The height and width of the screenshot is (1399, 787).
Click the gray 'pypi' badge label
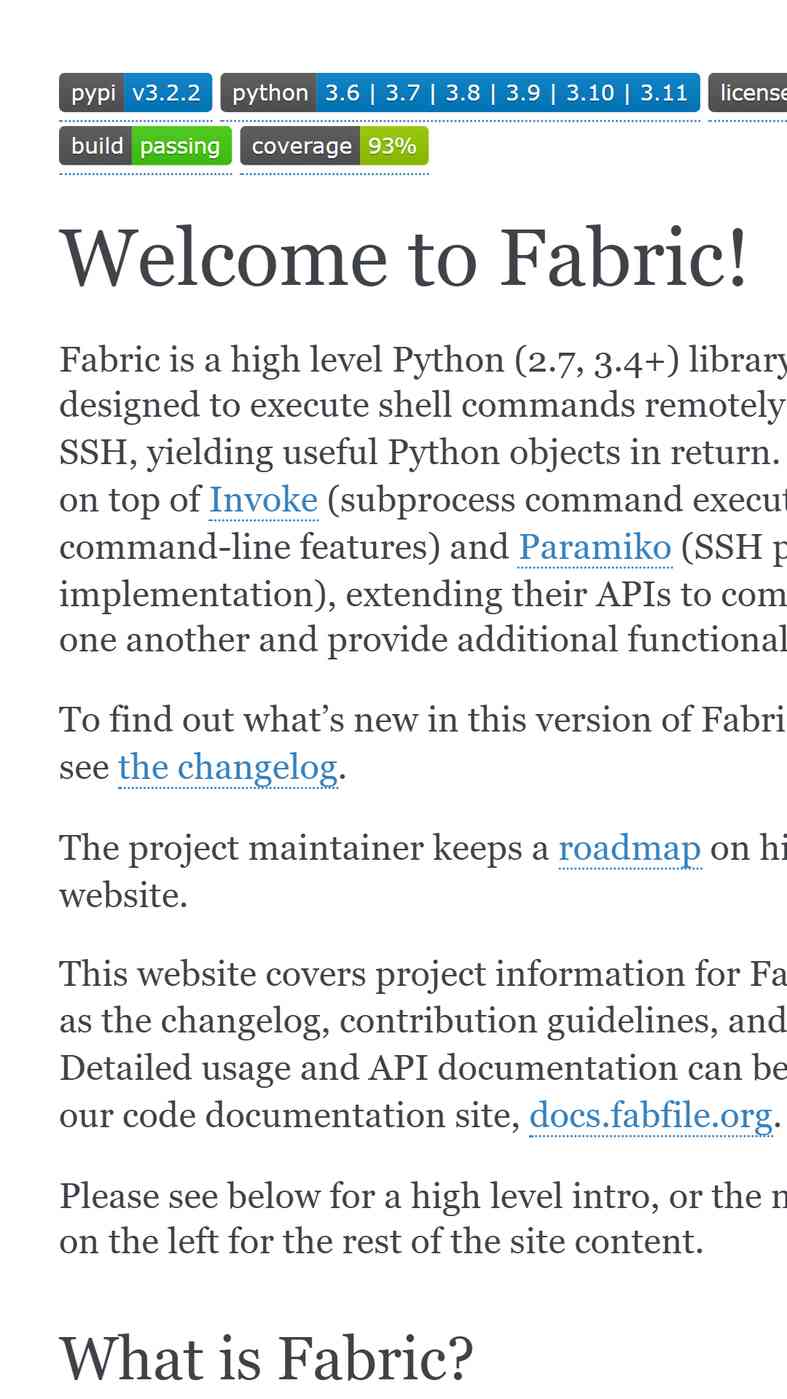coord(92,93)
